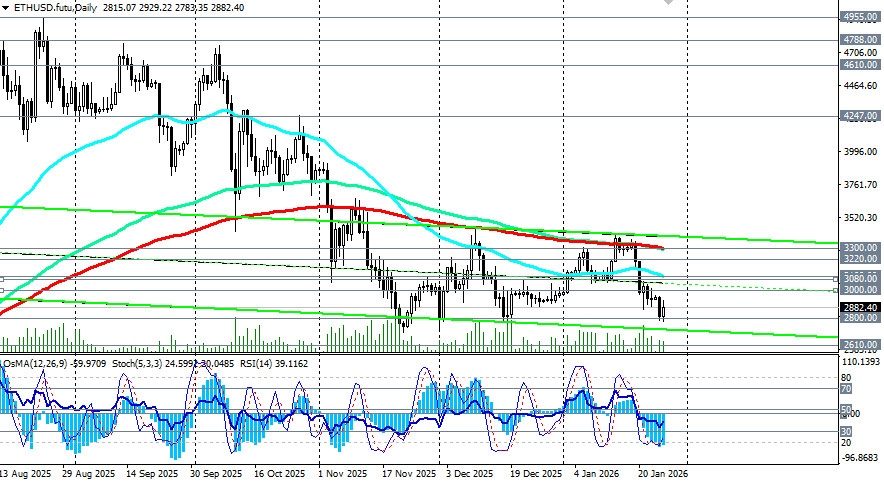Click the 2610.00 level label
Viewport: 884px width, 483px height.
[859, 345]
